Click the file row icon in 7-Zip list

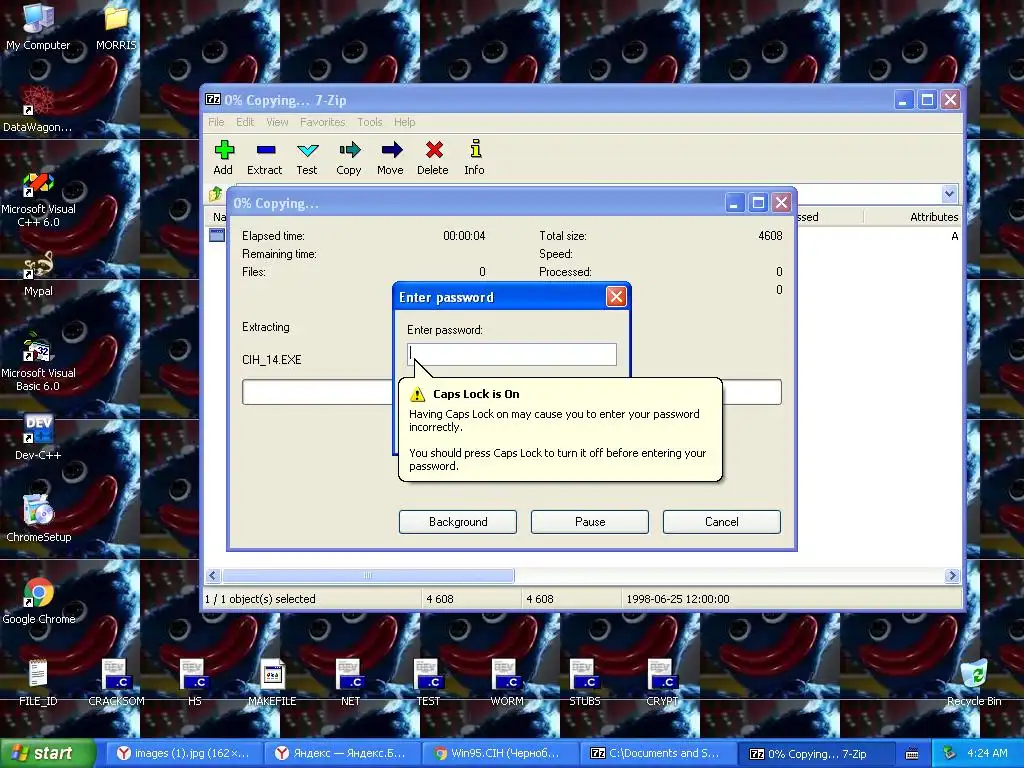217,235
